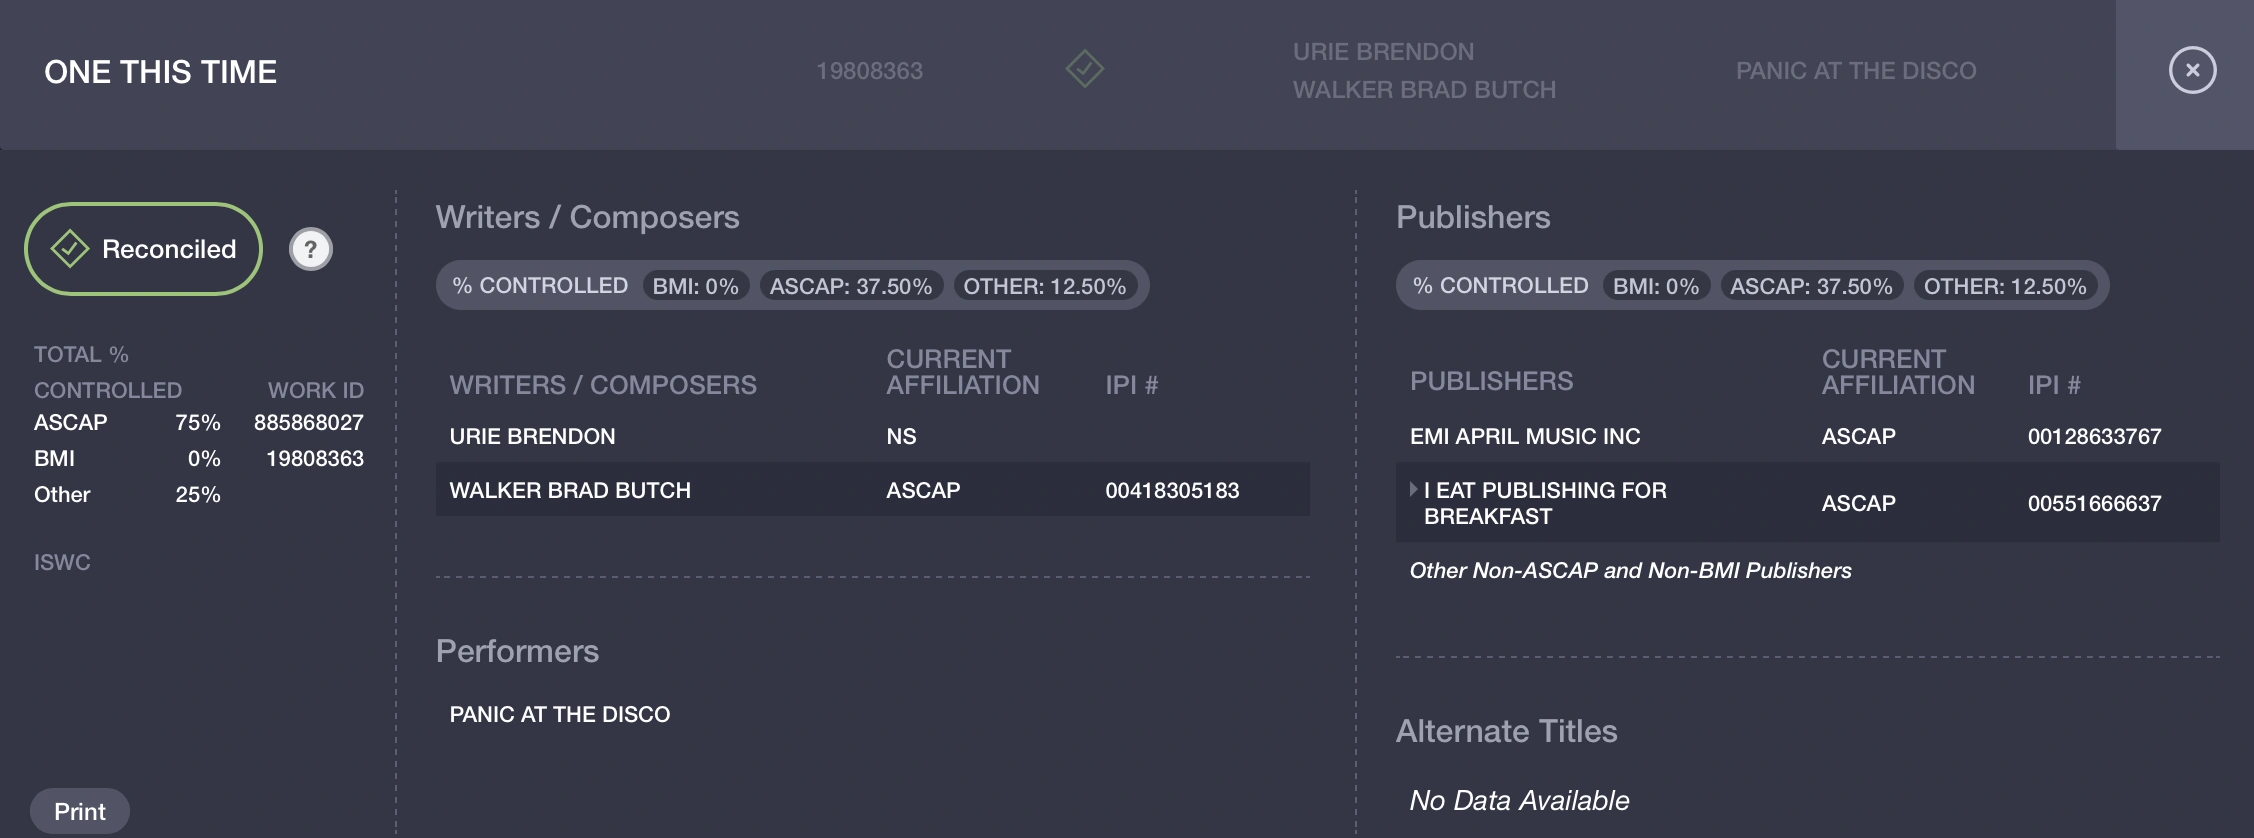
Task: Close the One This Time details panel
Action: click(2192, 70)
